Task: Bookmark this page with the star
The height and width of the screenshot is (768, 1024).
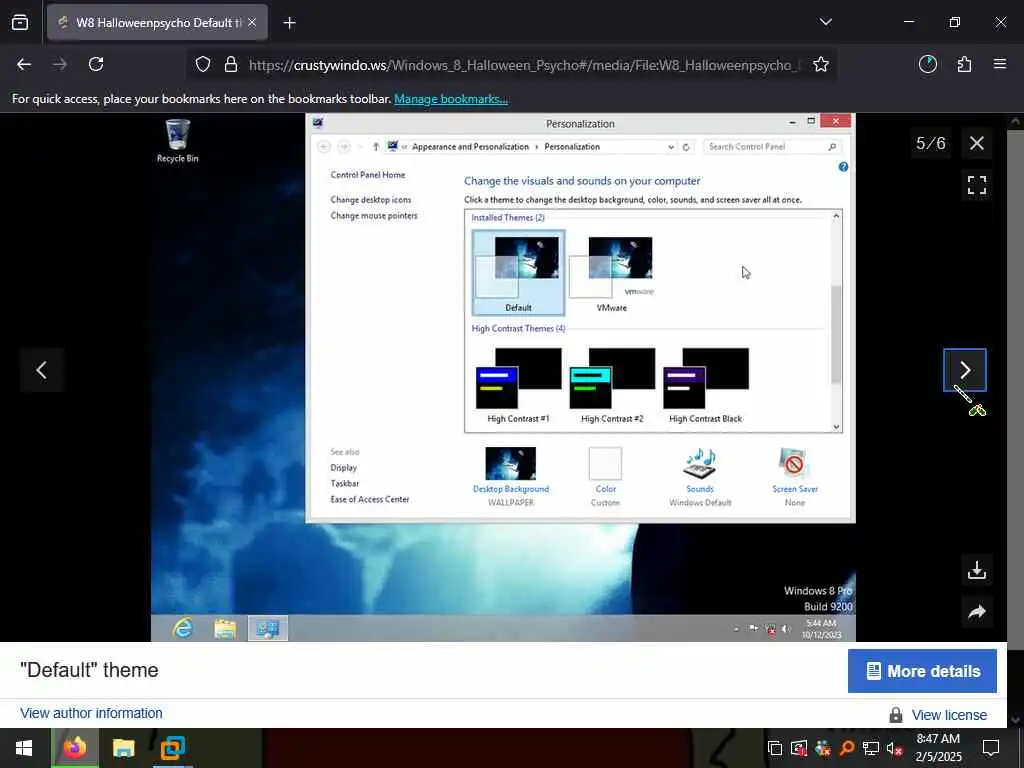Action: (x=821, y=64)
